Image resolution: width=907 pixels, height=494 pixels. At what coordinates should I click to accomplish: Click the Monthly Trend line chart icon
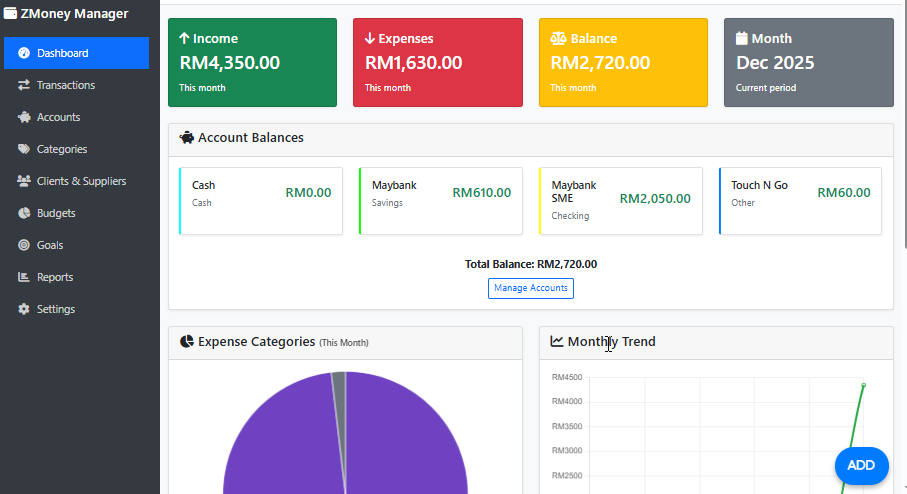(557, 341)
